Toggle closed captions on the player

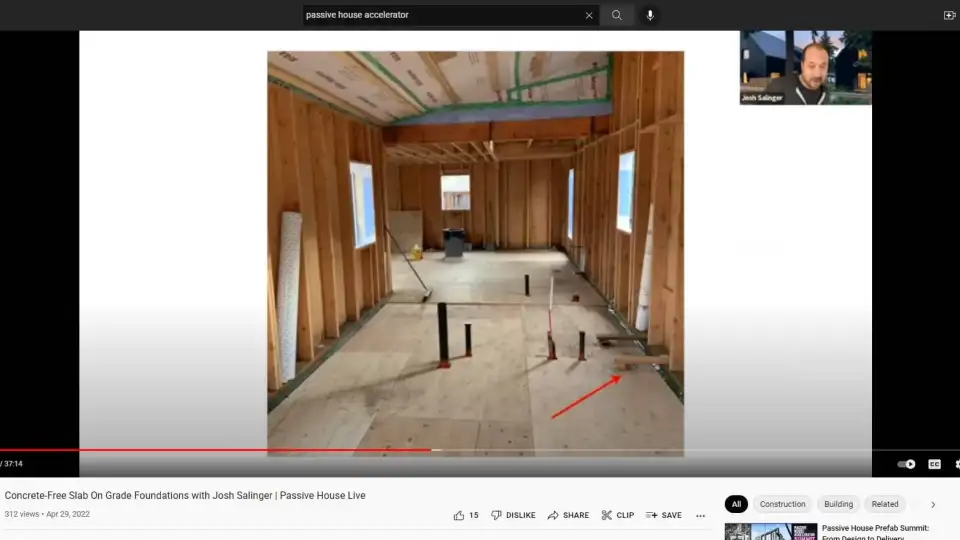(x=934, y=464)
